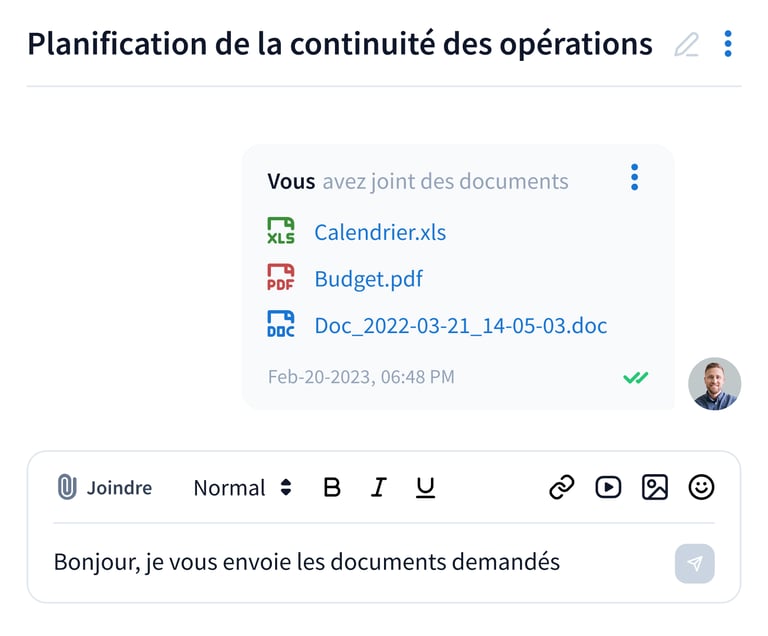Insert a video with play icon
Screen dimensions: 768x636
[x=608, y=488]
